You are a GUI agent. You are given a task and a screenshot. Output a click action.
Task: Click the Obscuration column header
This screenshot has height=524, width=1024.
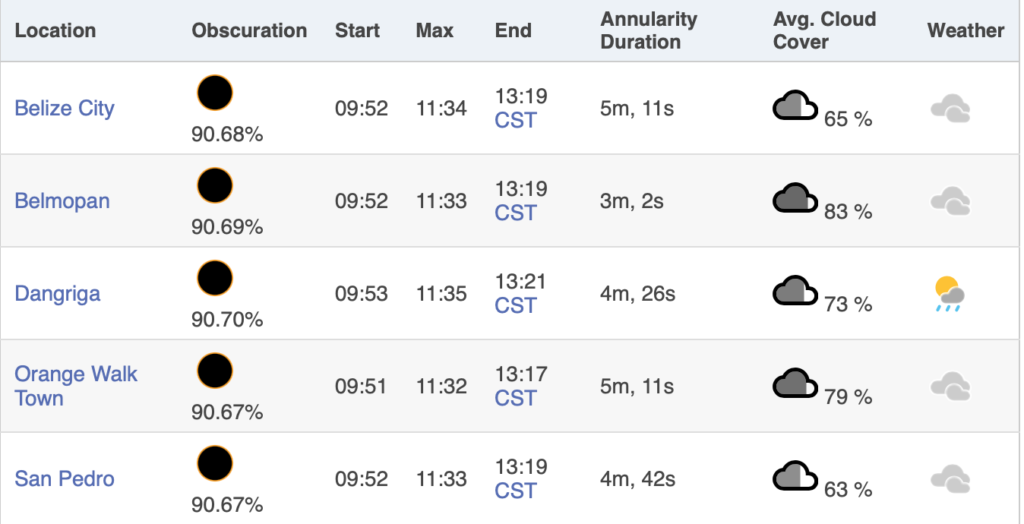pos(249,31)
